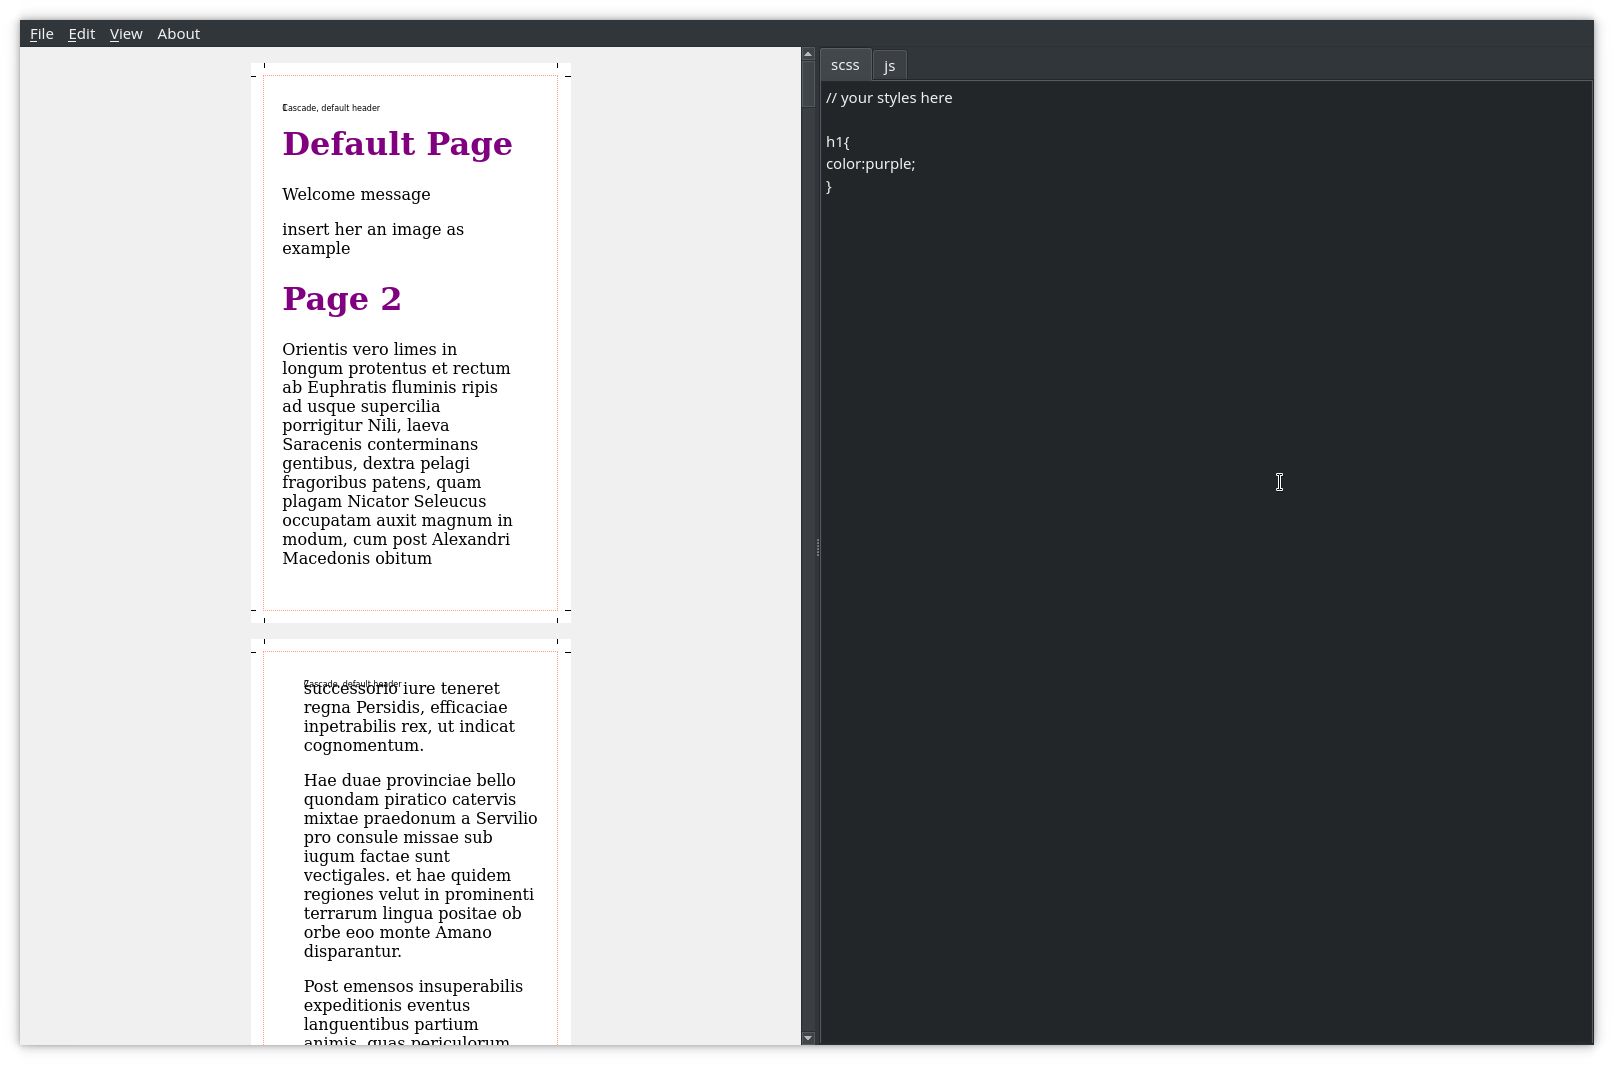Screen dimensions: 1614x1065
Task: Place cursor on 'color:purple;' line
Action: click(870, 164)
